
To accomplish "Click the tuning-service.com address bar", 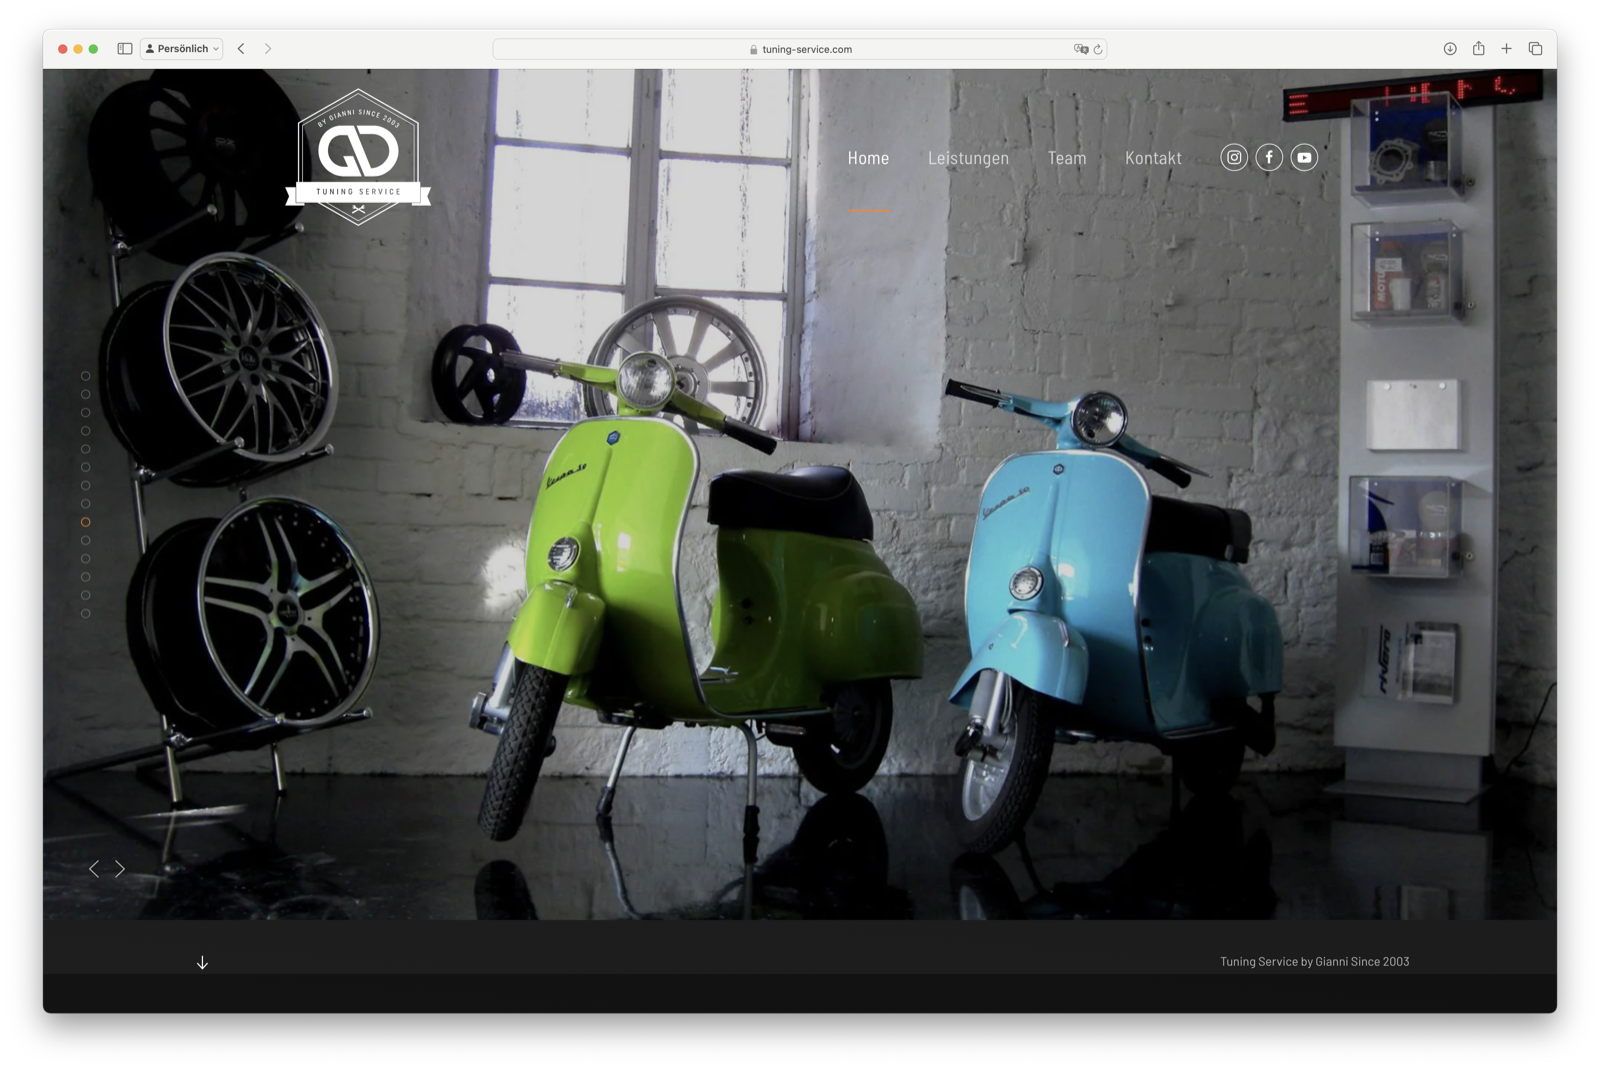I will coord(800,49).
